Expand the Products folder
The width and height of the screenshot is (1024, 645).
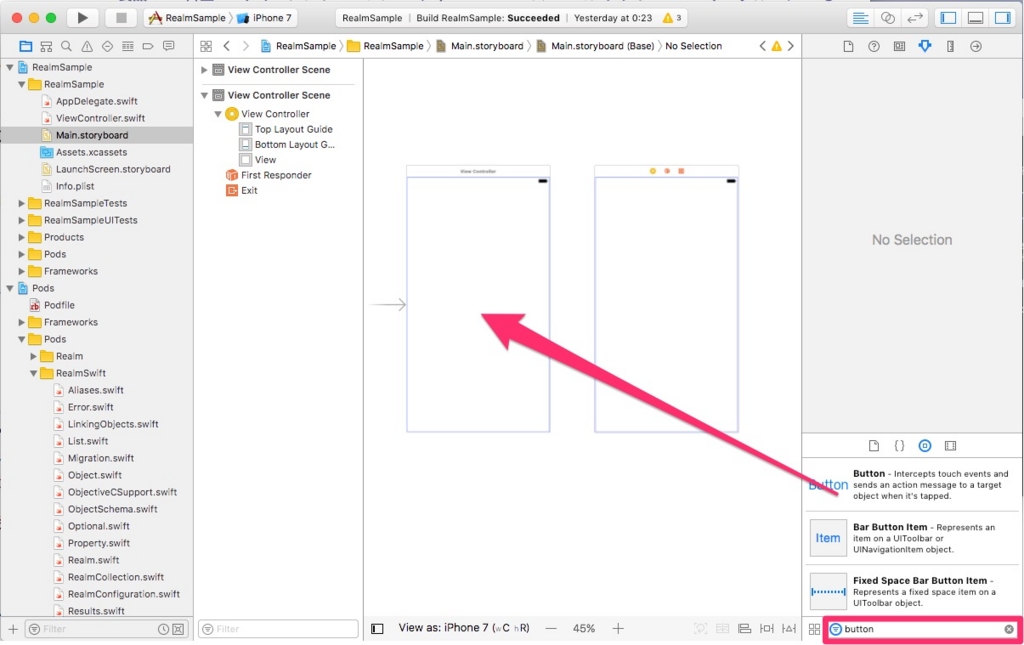[22, 237]
